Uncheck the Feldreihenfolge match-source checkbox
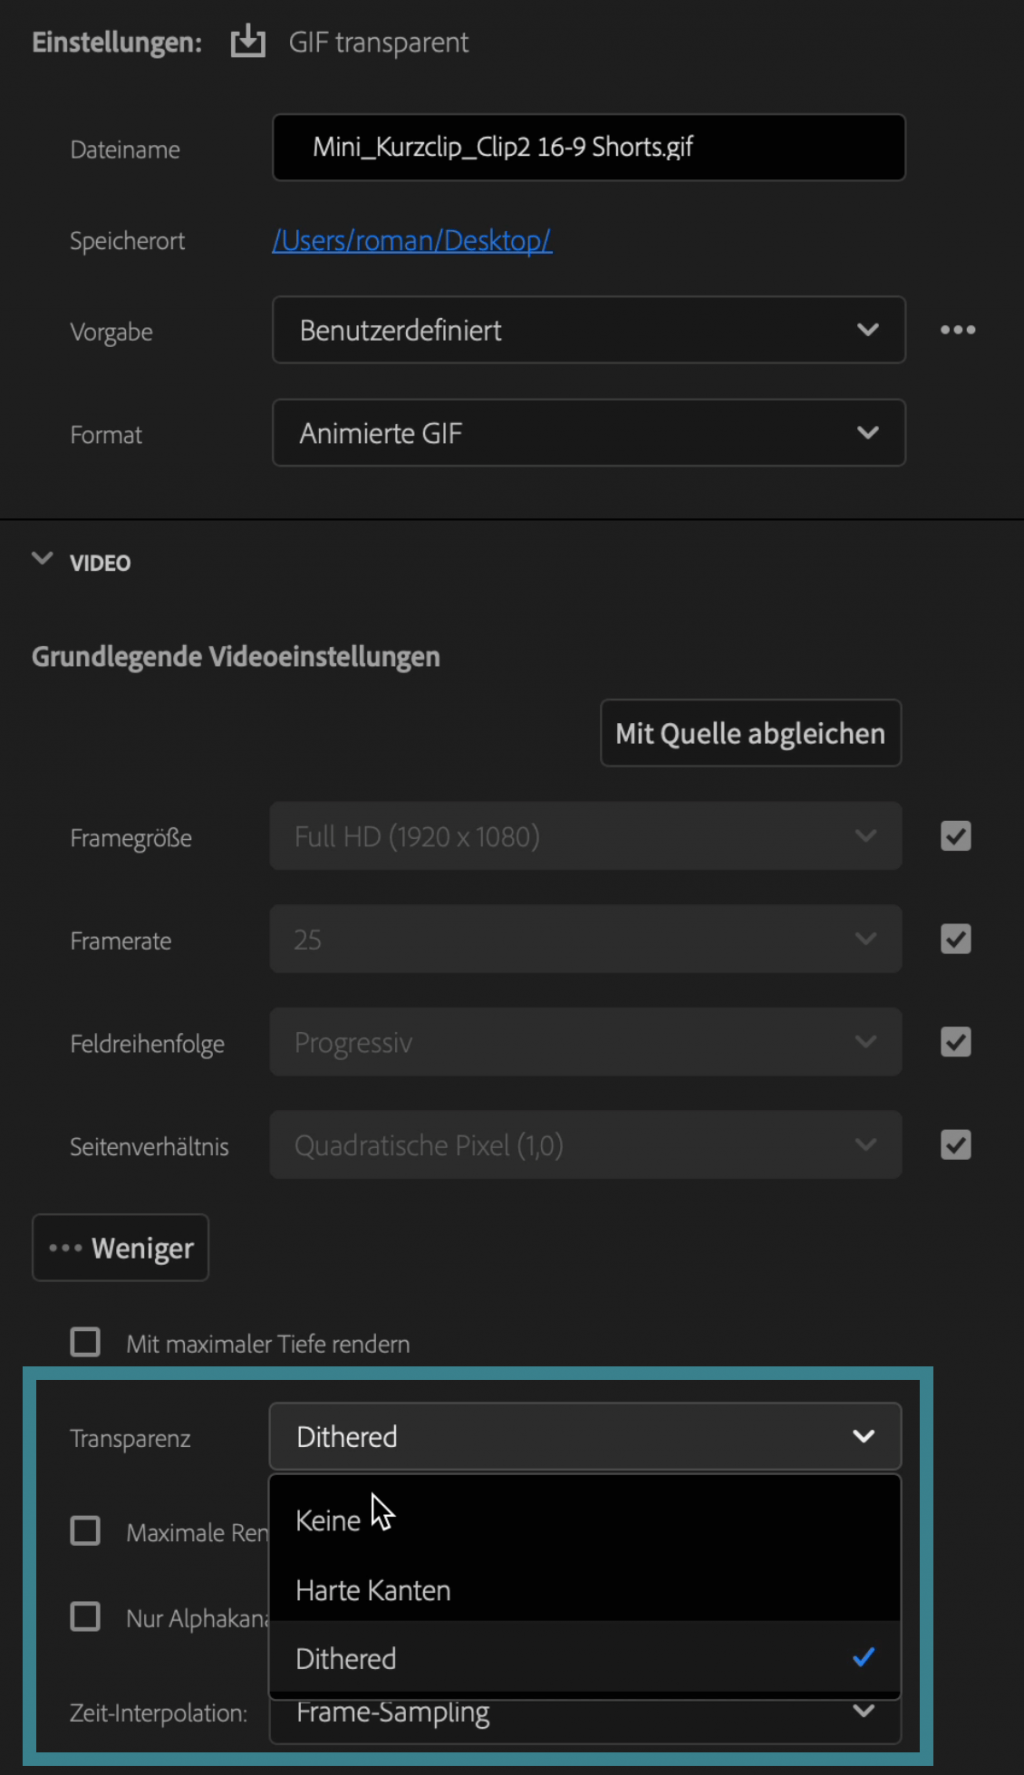This screenshot has height=1775, width=1024. 956,1042
